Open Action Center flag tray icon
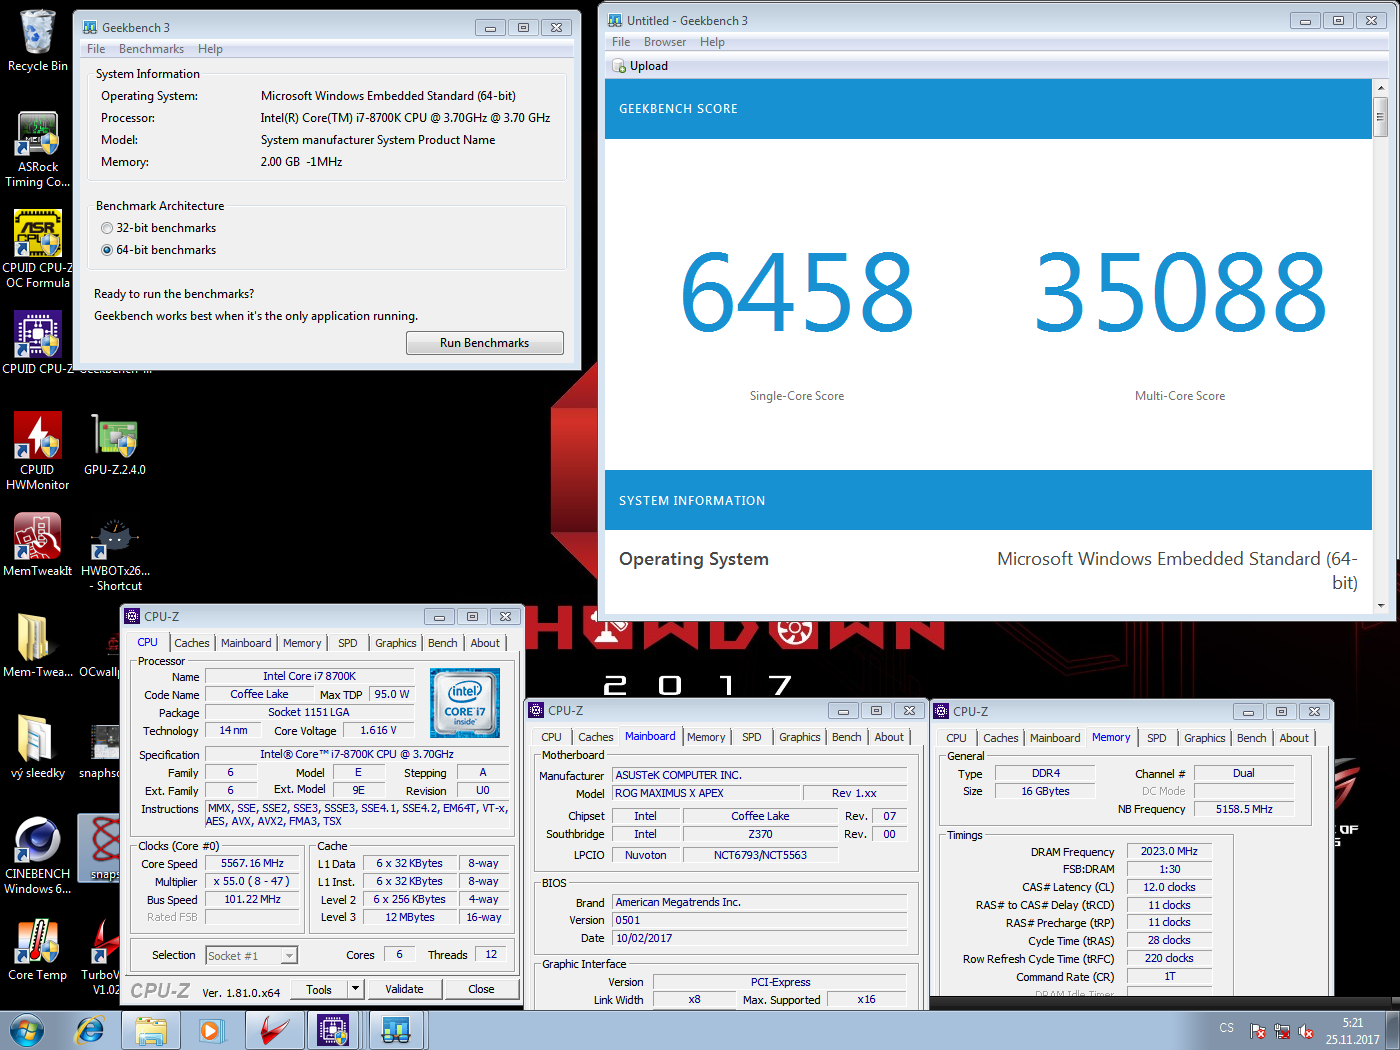Viewport: 1400px width, 1050px height. pos(1258,1031)
